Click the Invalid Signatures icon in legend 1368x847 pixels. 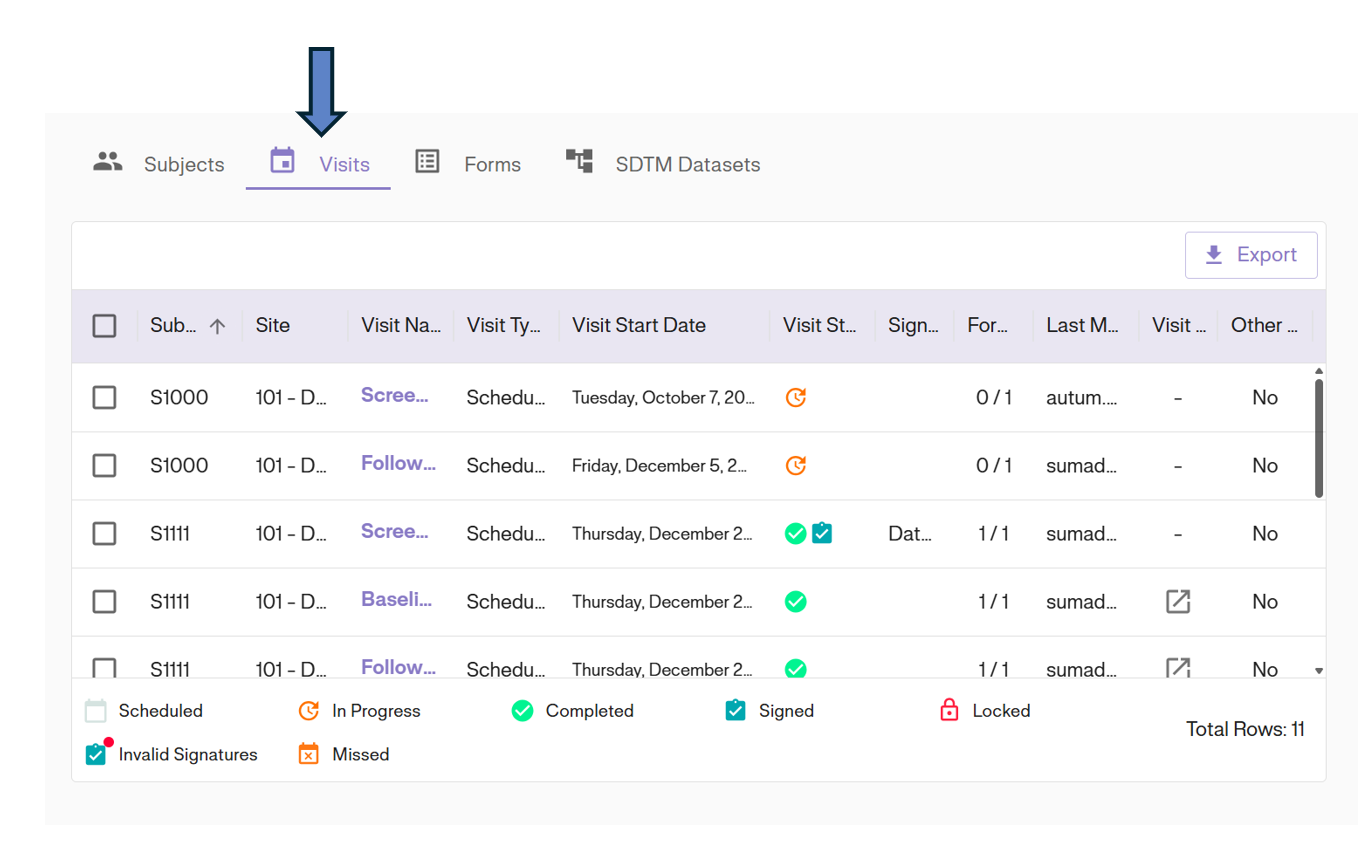coord(96,754)
